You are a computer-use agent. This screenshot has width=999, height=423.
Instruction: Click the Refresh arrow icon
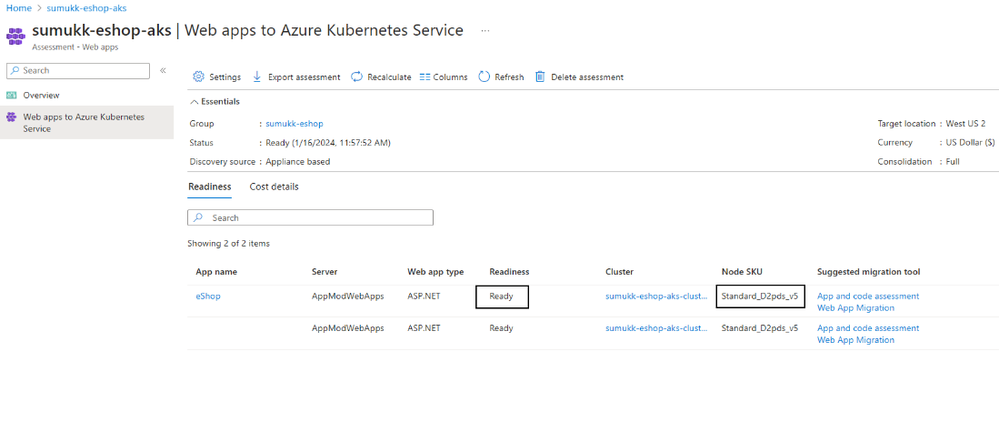484,76
